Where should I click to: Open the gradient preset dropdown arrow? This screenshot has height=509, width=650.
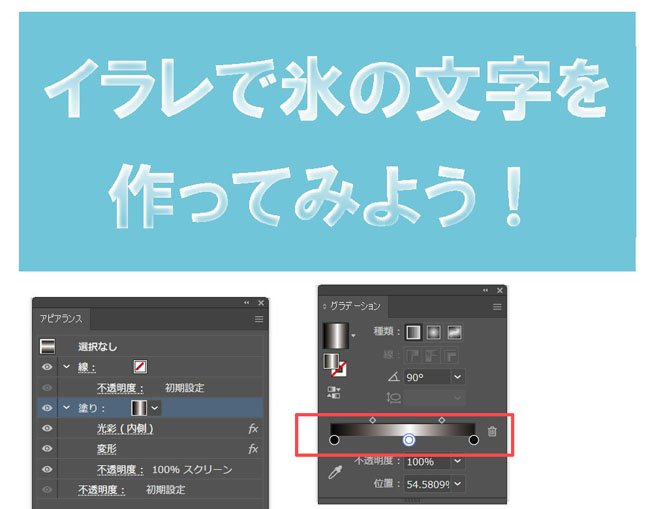click(353, 335)
